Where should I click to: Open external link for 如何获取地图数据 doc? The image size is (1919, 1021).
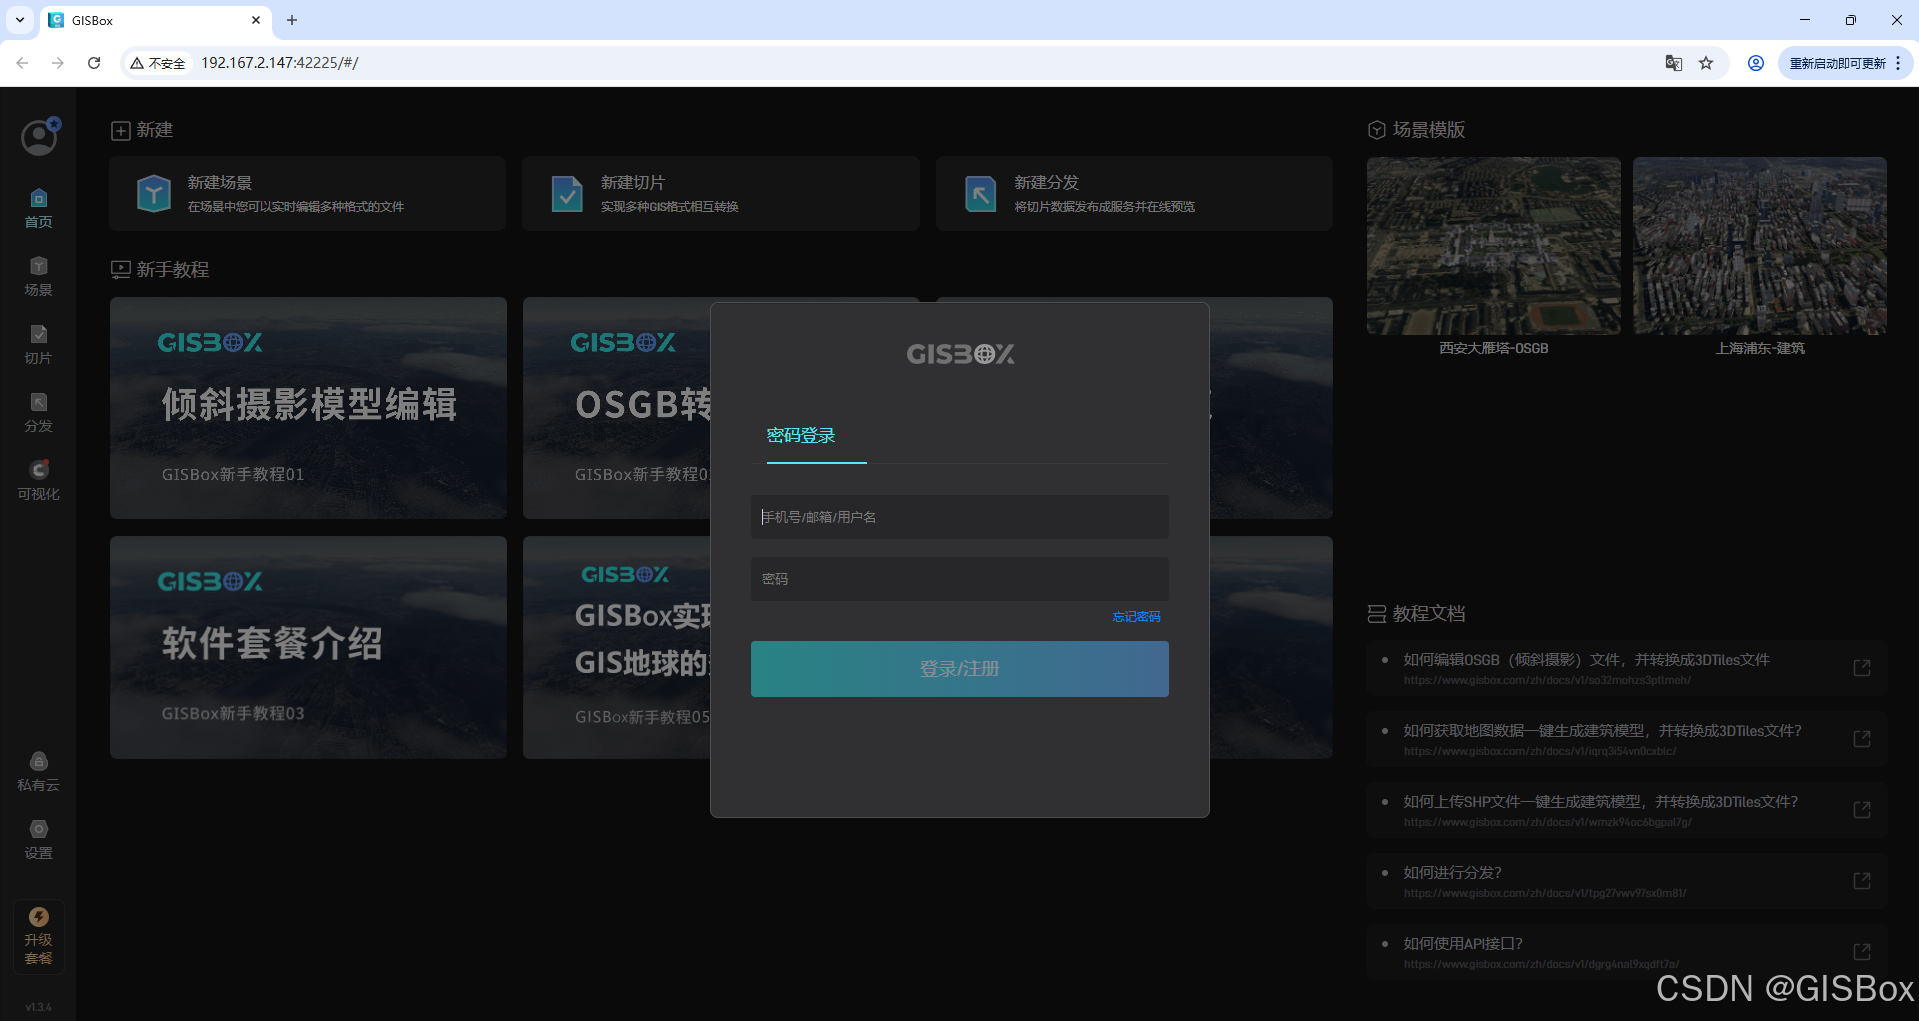pyautogui.click(x=1862, y=739)
